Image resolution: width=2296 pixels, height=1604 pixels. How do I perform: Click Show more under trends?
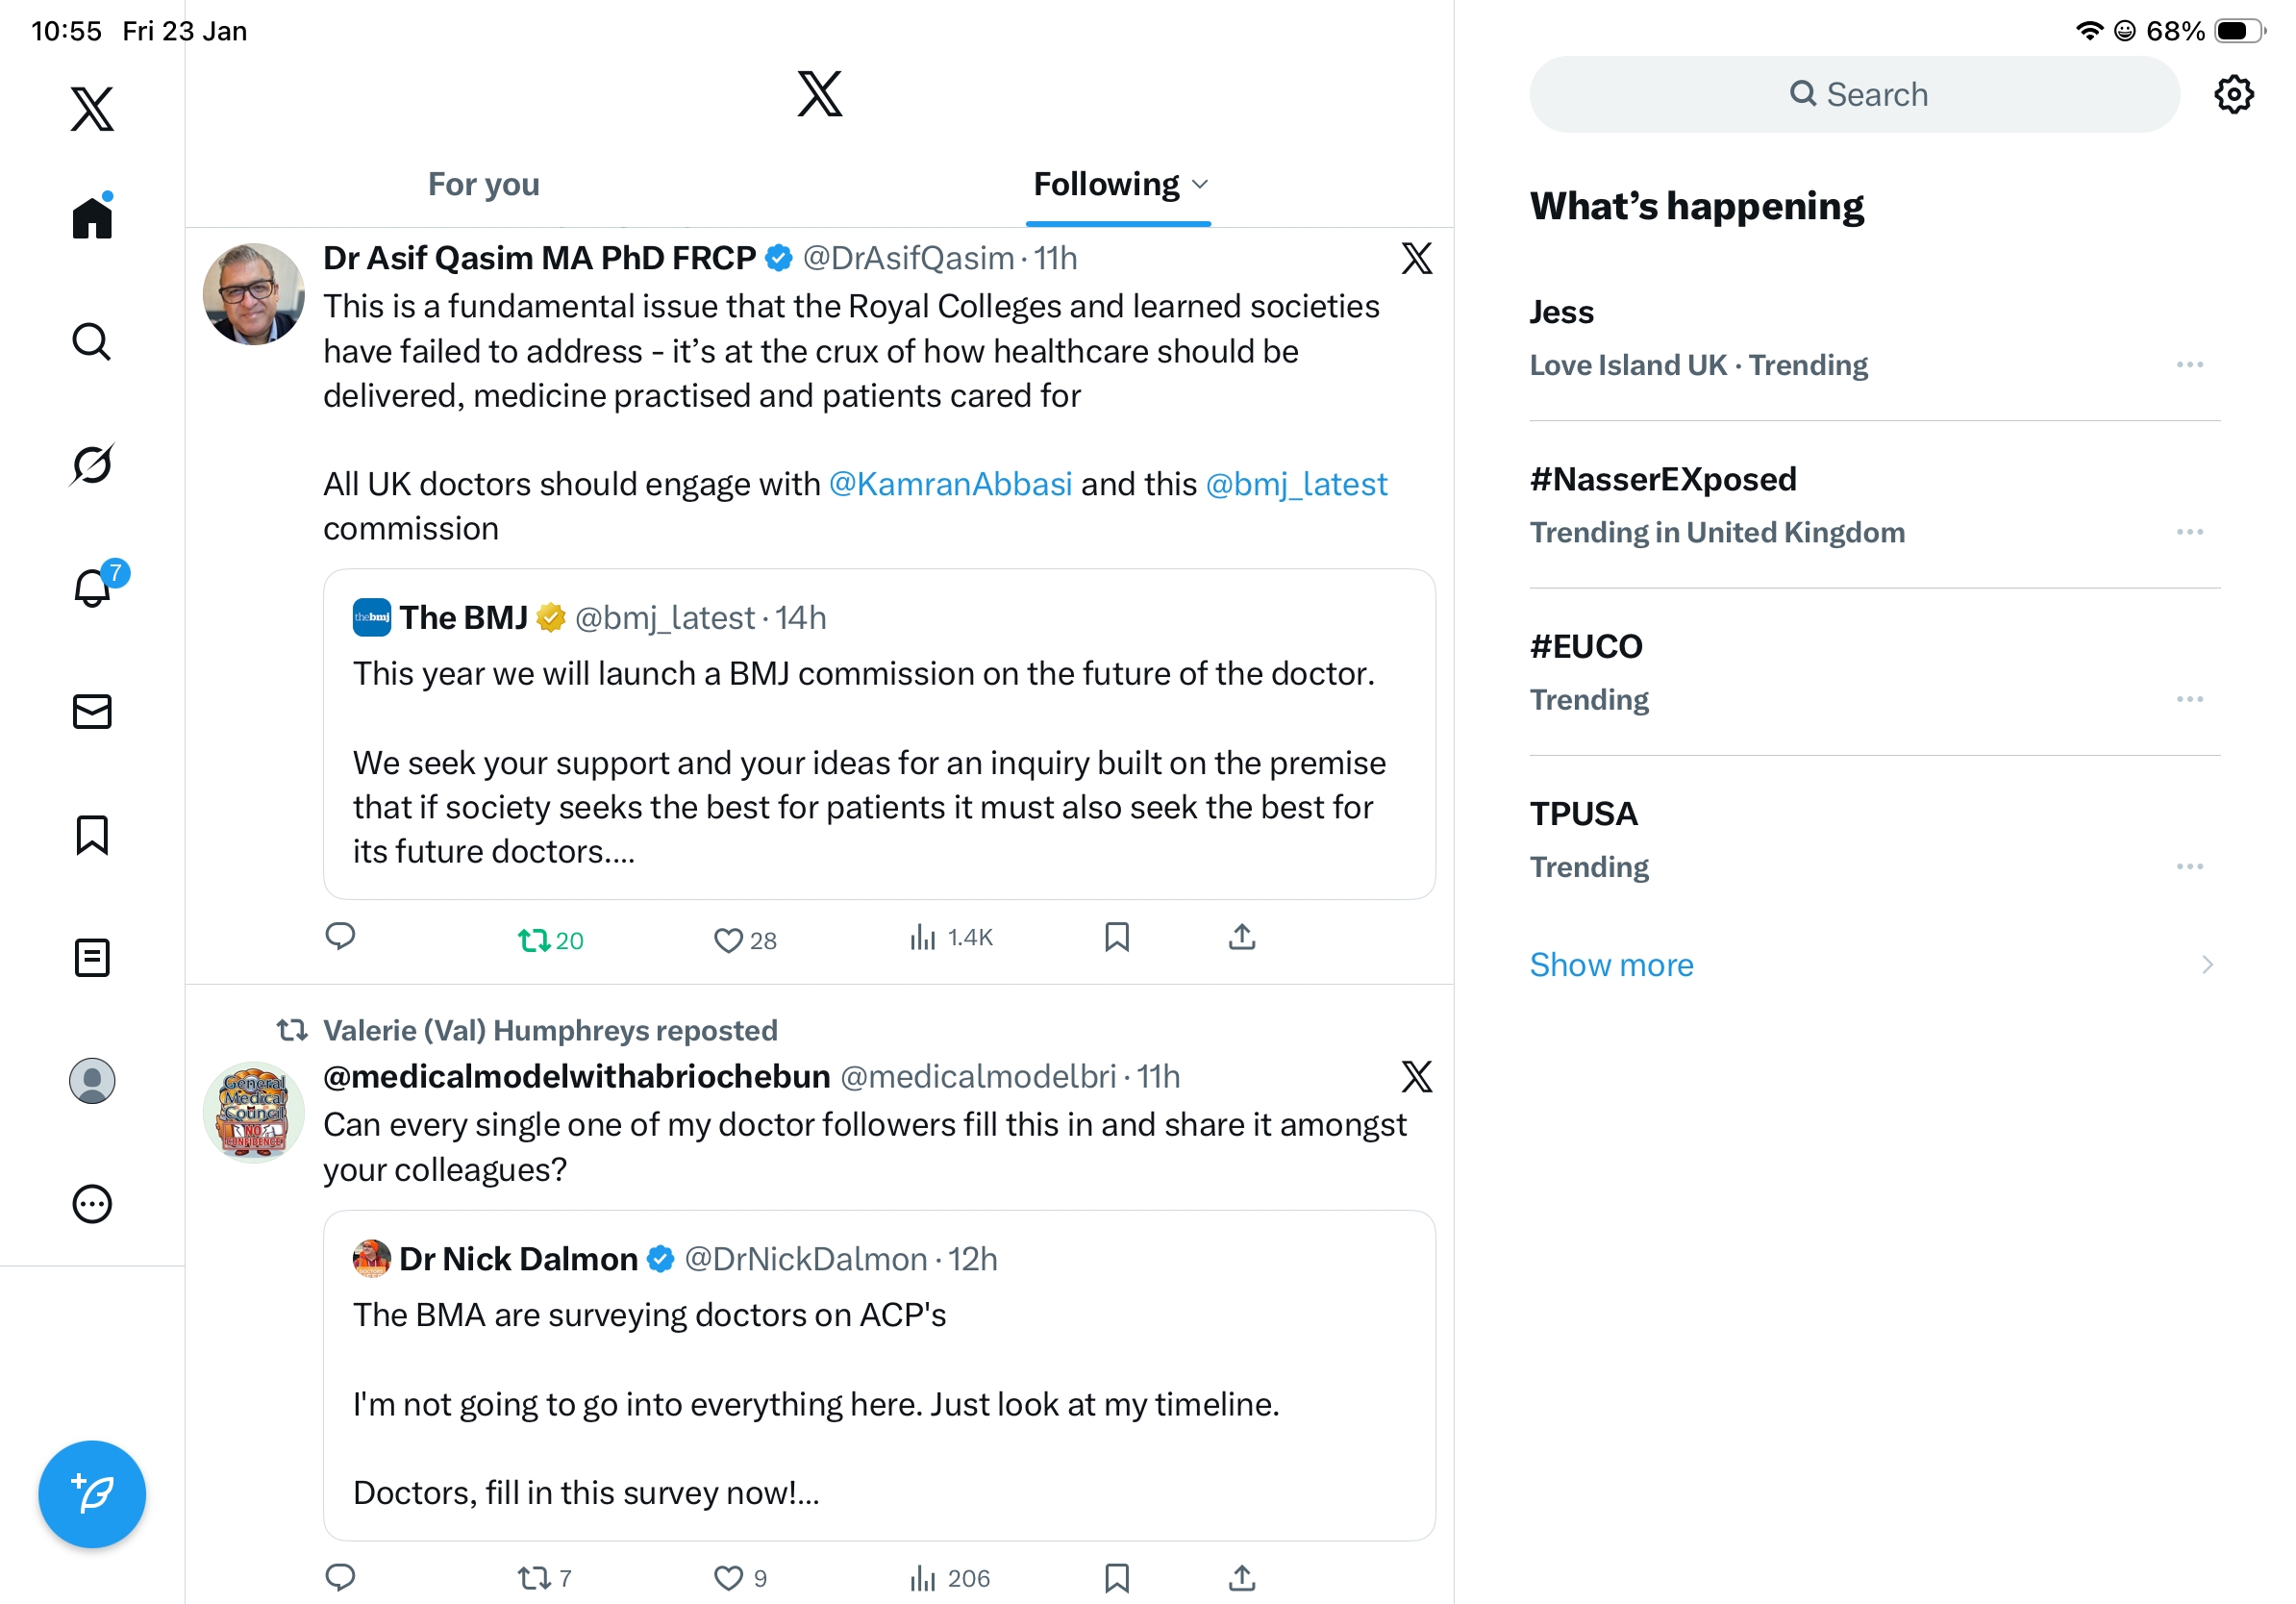(x=1611, y=965)
